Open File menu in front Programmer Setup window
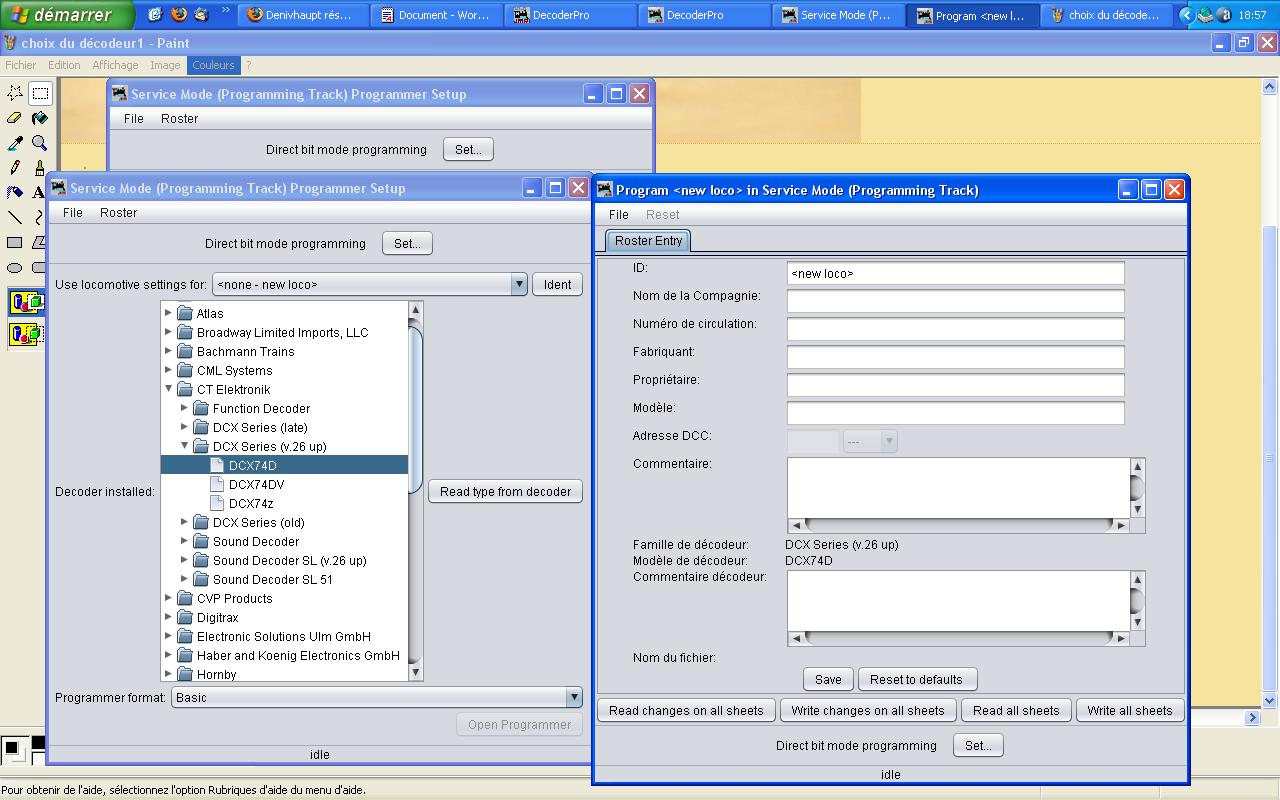Image resolution: width=1280 pixels, height=800 pixels. (x=73, y=212)
